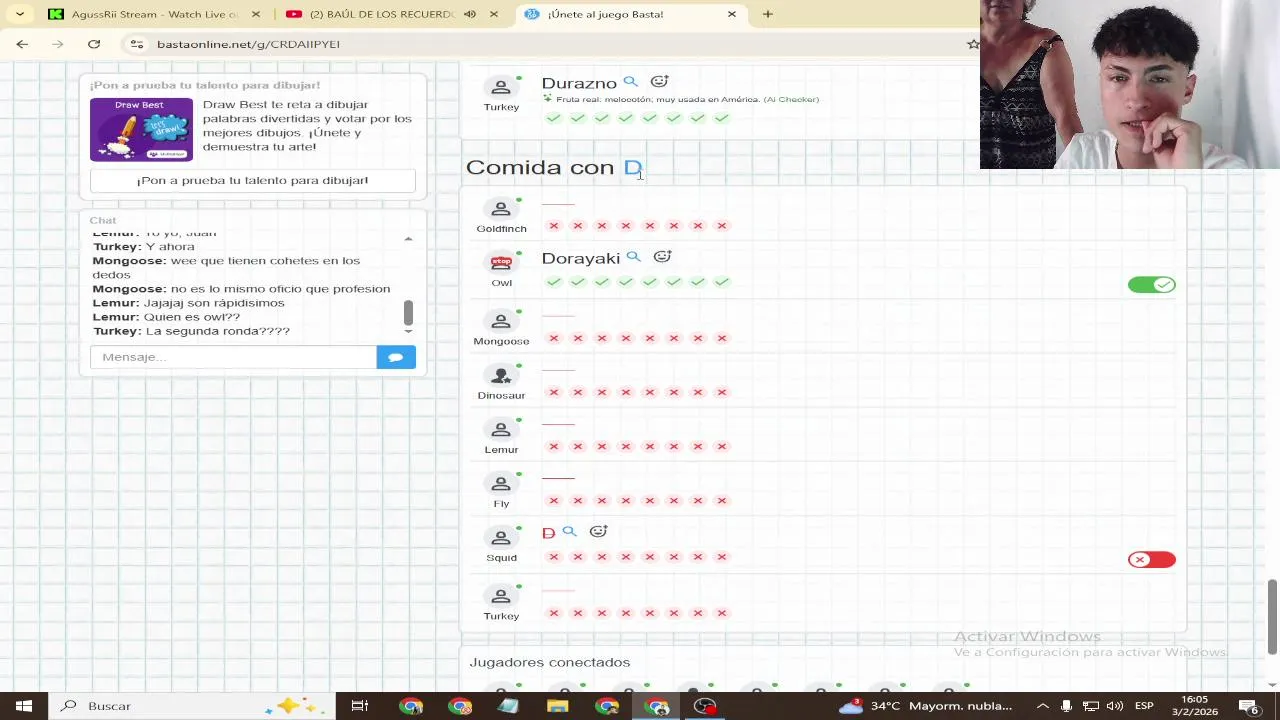Click the Goldfinch player avatar
This screenshot has width=1280, height=720.
501,209
